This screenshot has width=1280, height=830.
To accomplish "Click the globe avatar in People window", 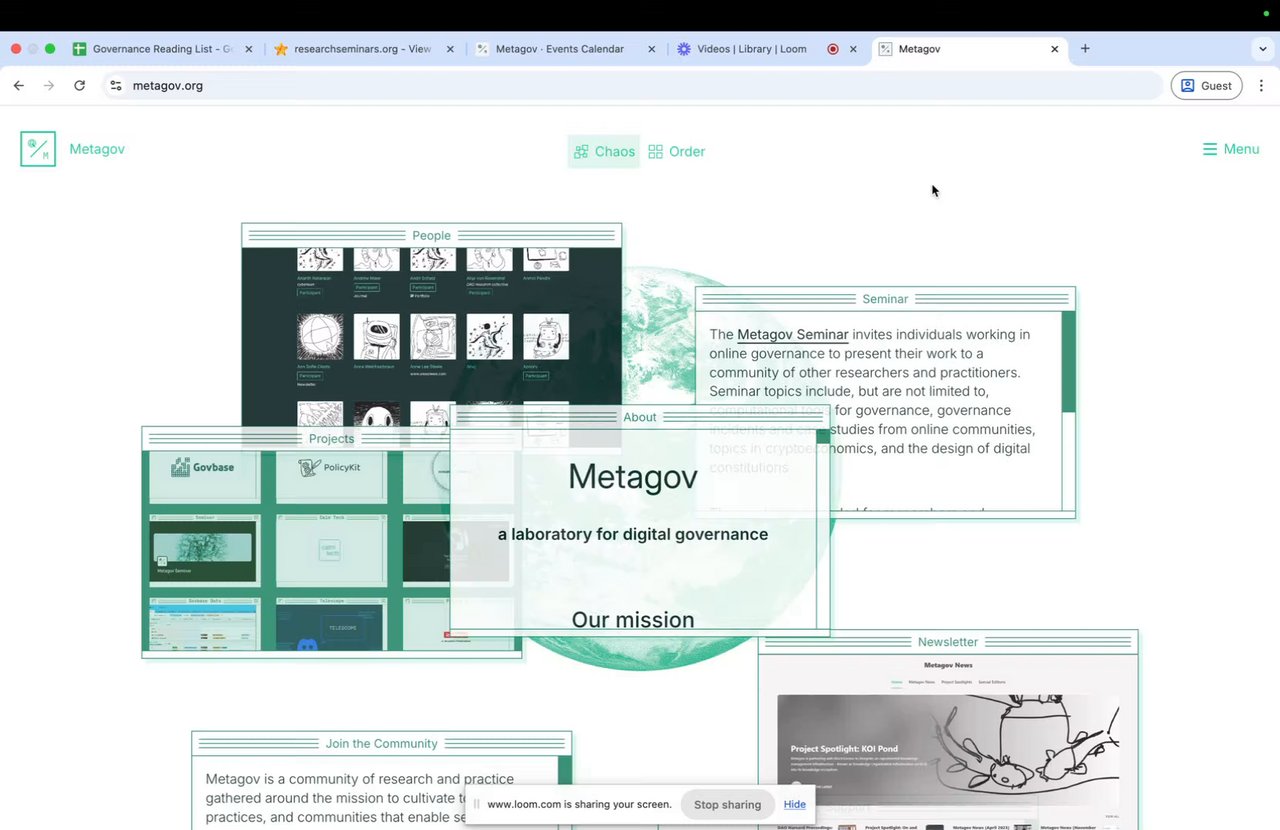I will click(x=320, y=337).
